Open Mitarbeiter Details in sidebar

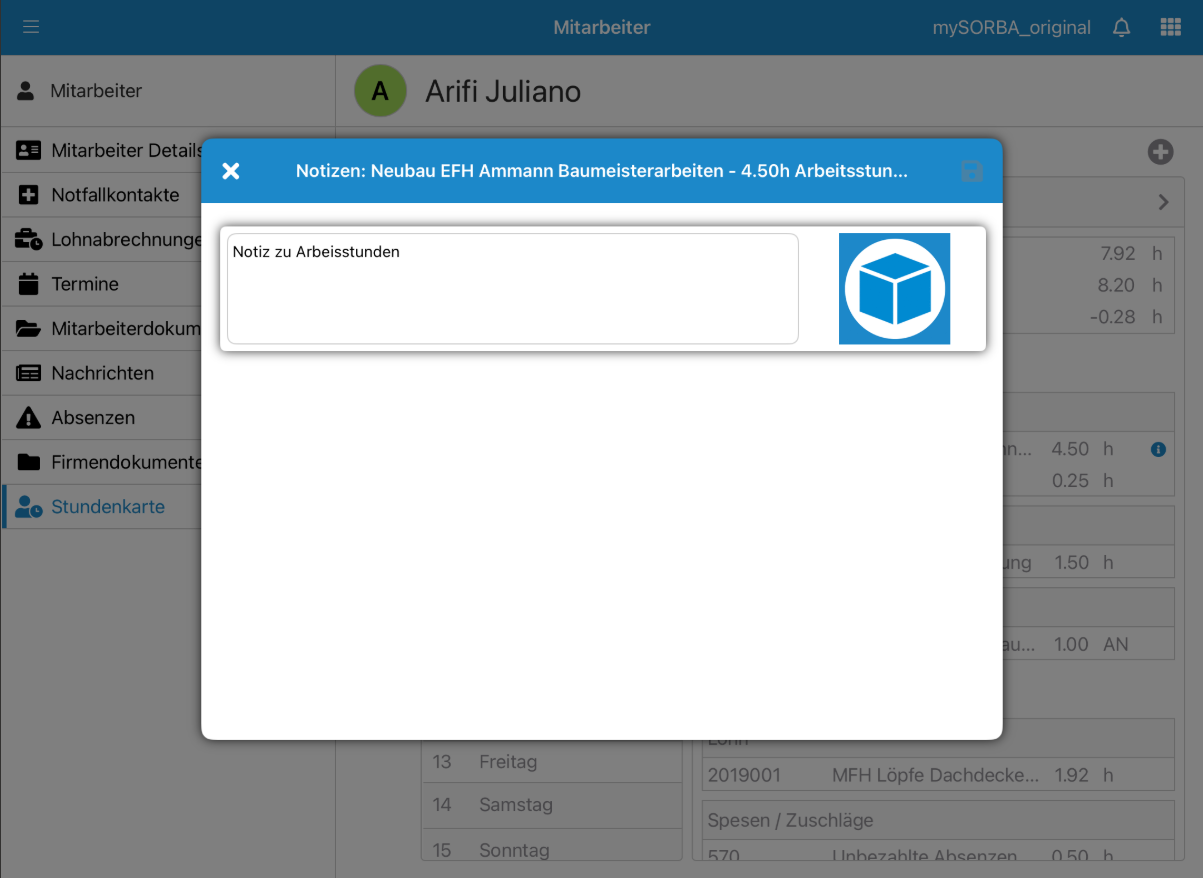(110, 151)
